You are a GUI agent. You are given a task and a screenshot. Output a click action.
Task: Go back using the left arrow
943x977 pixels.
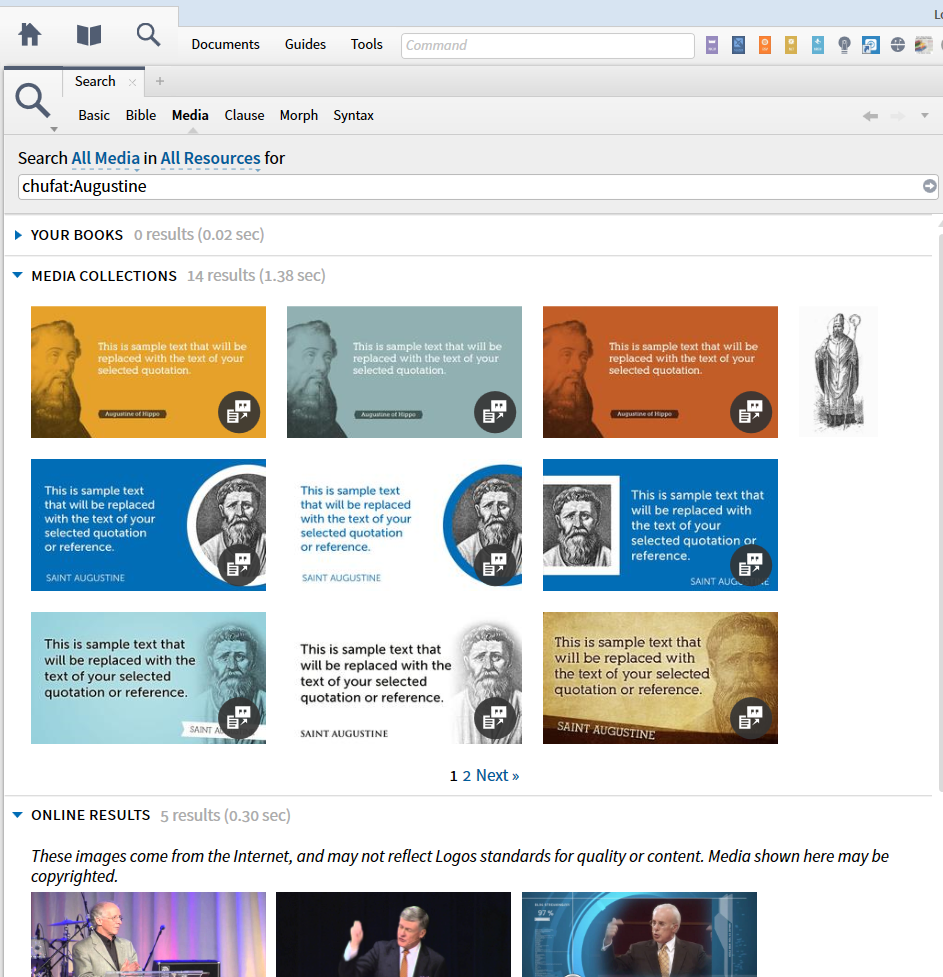(x=871, y=116)
